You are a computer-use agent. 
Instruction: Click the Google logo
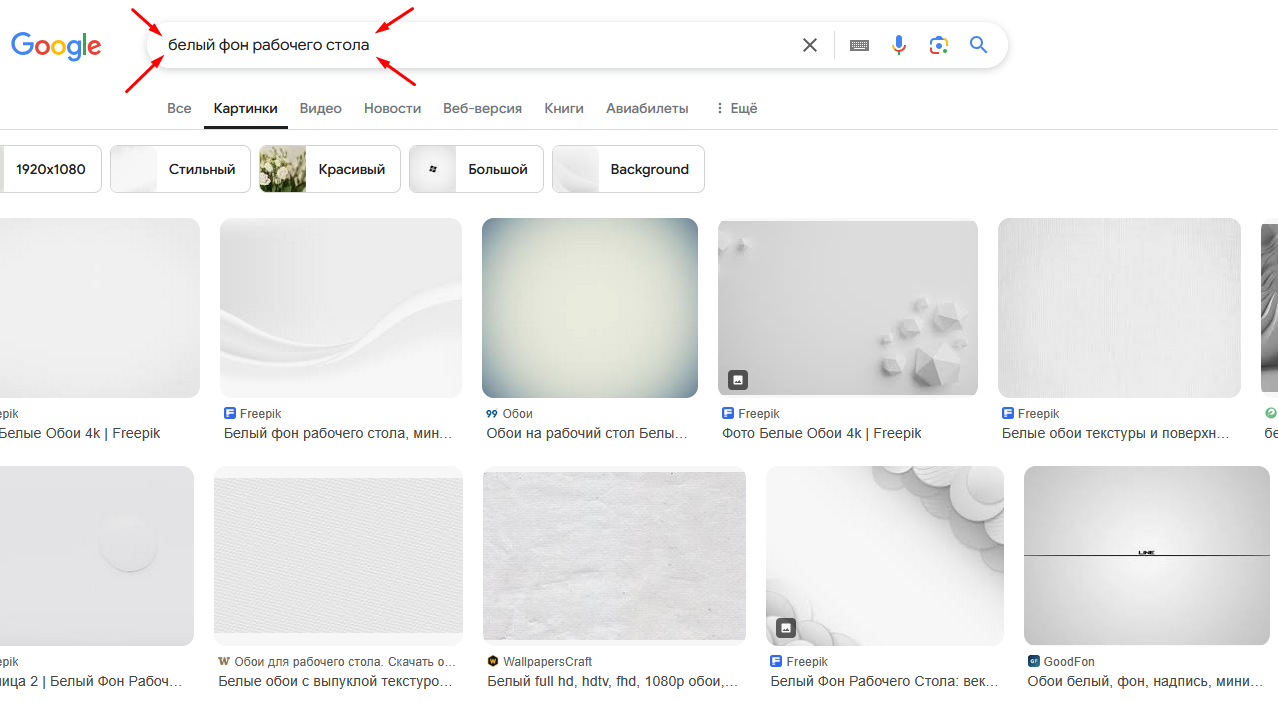(x=56, y=46)
